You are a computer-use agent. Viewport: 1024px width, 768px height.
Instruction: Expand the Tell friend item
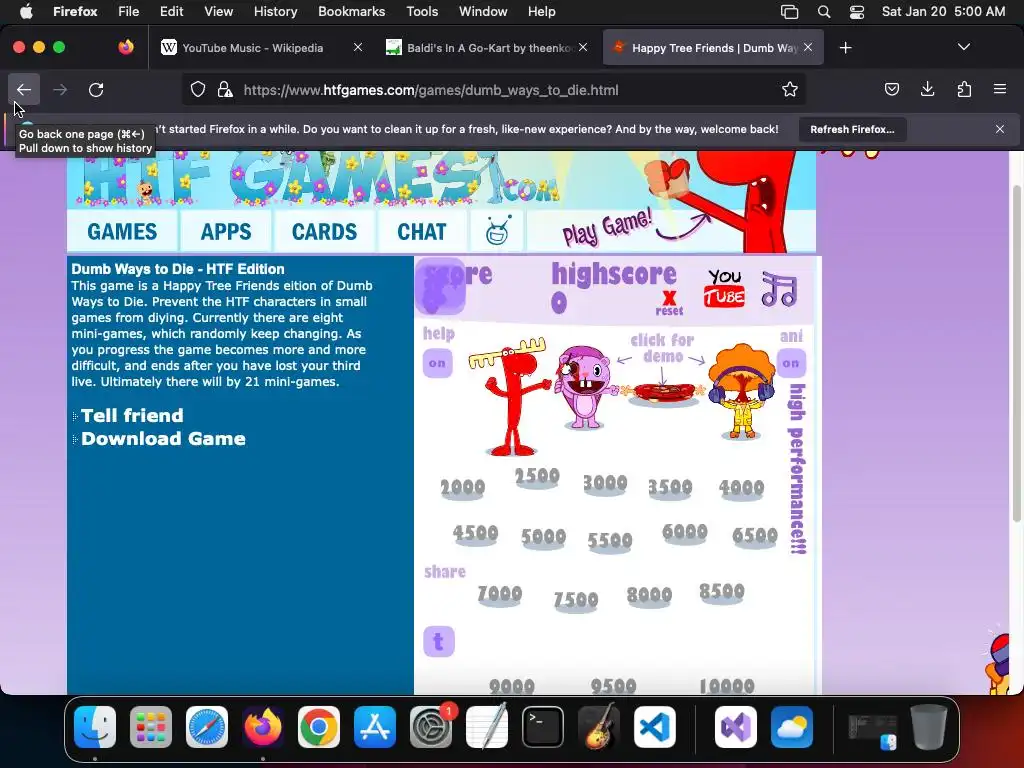pos(132,415)
